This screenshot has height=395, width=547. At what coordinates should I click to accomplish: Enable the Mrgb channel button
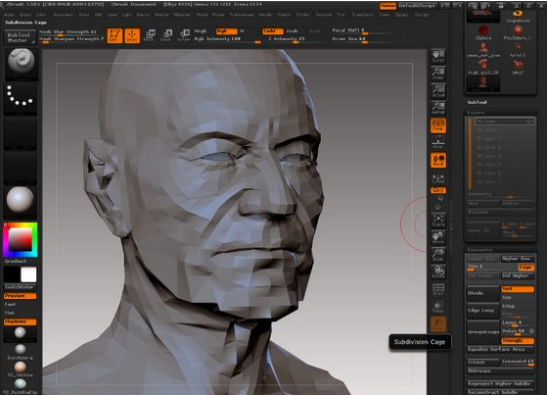point(201,31)
